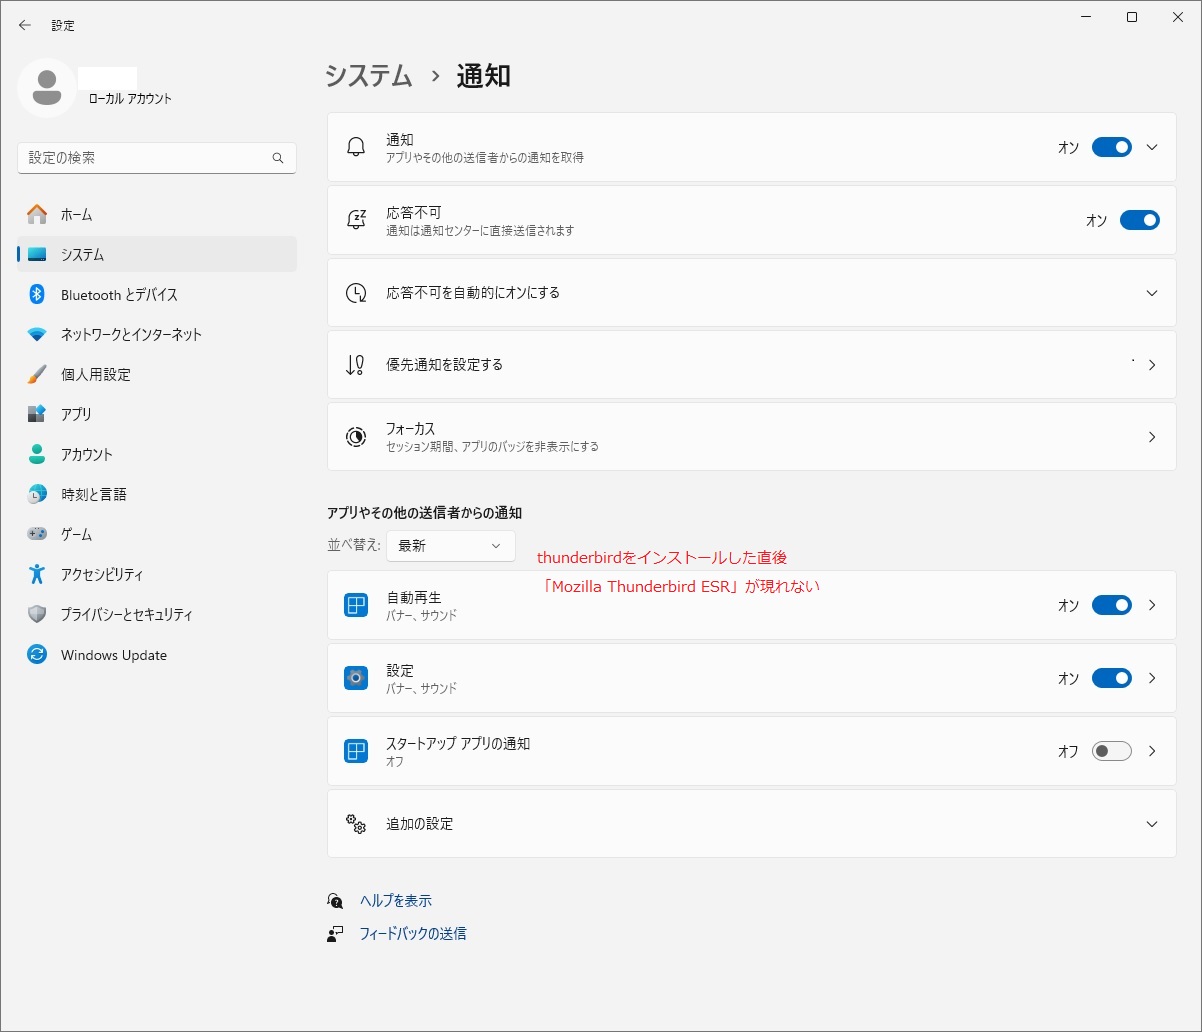Screen dimensions: 1202x1032
Task: Open Bluetooth とデバイス in sidebar
Action: pyautogui.click(x=119, y=294)
